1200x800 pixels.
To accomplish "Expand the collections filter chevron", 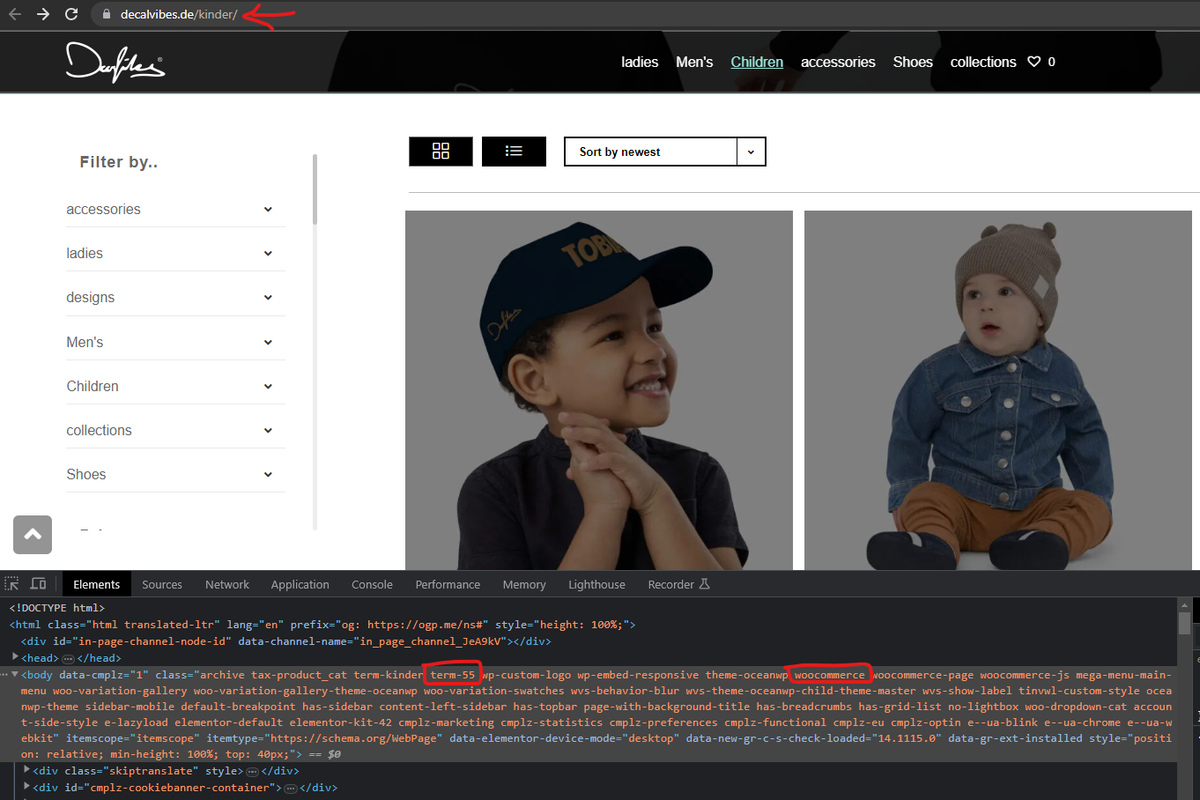I will [268, 430].
